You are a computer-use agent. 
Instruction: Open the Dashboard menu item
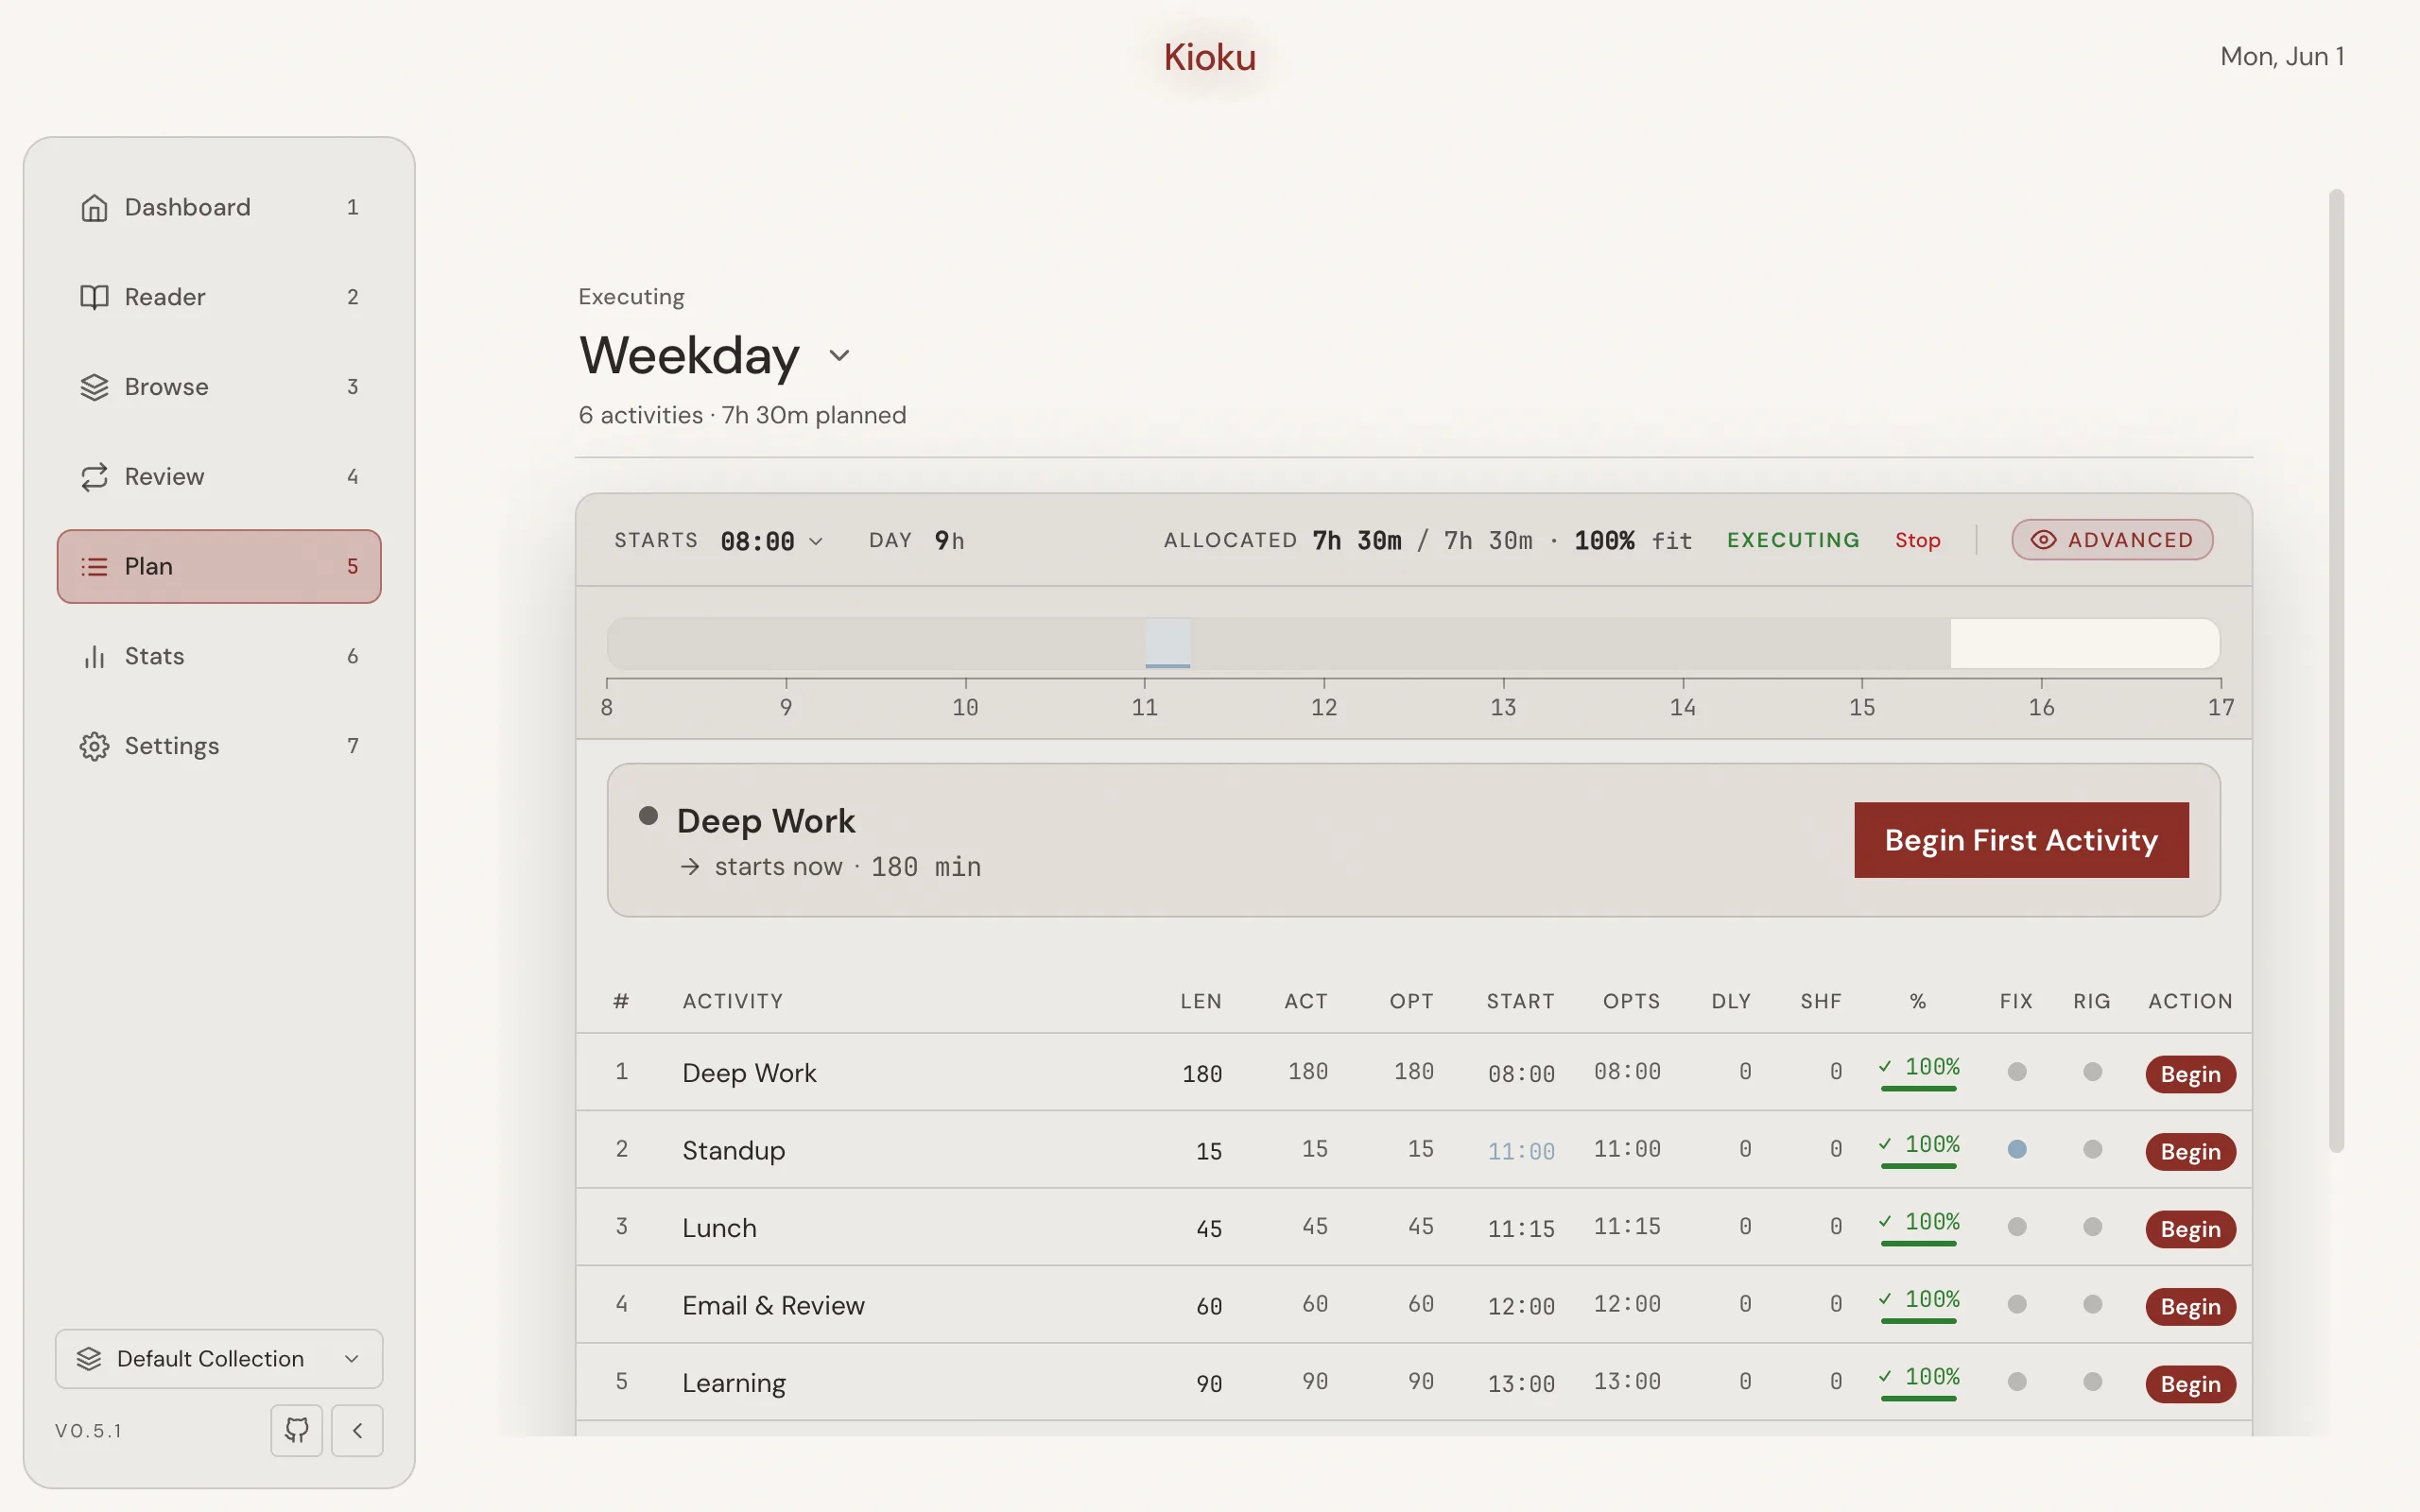[219, 207]
